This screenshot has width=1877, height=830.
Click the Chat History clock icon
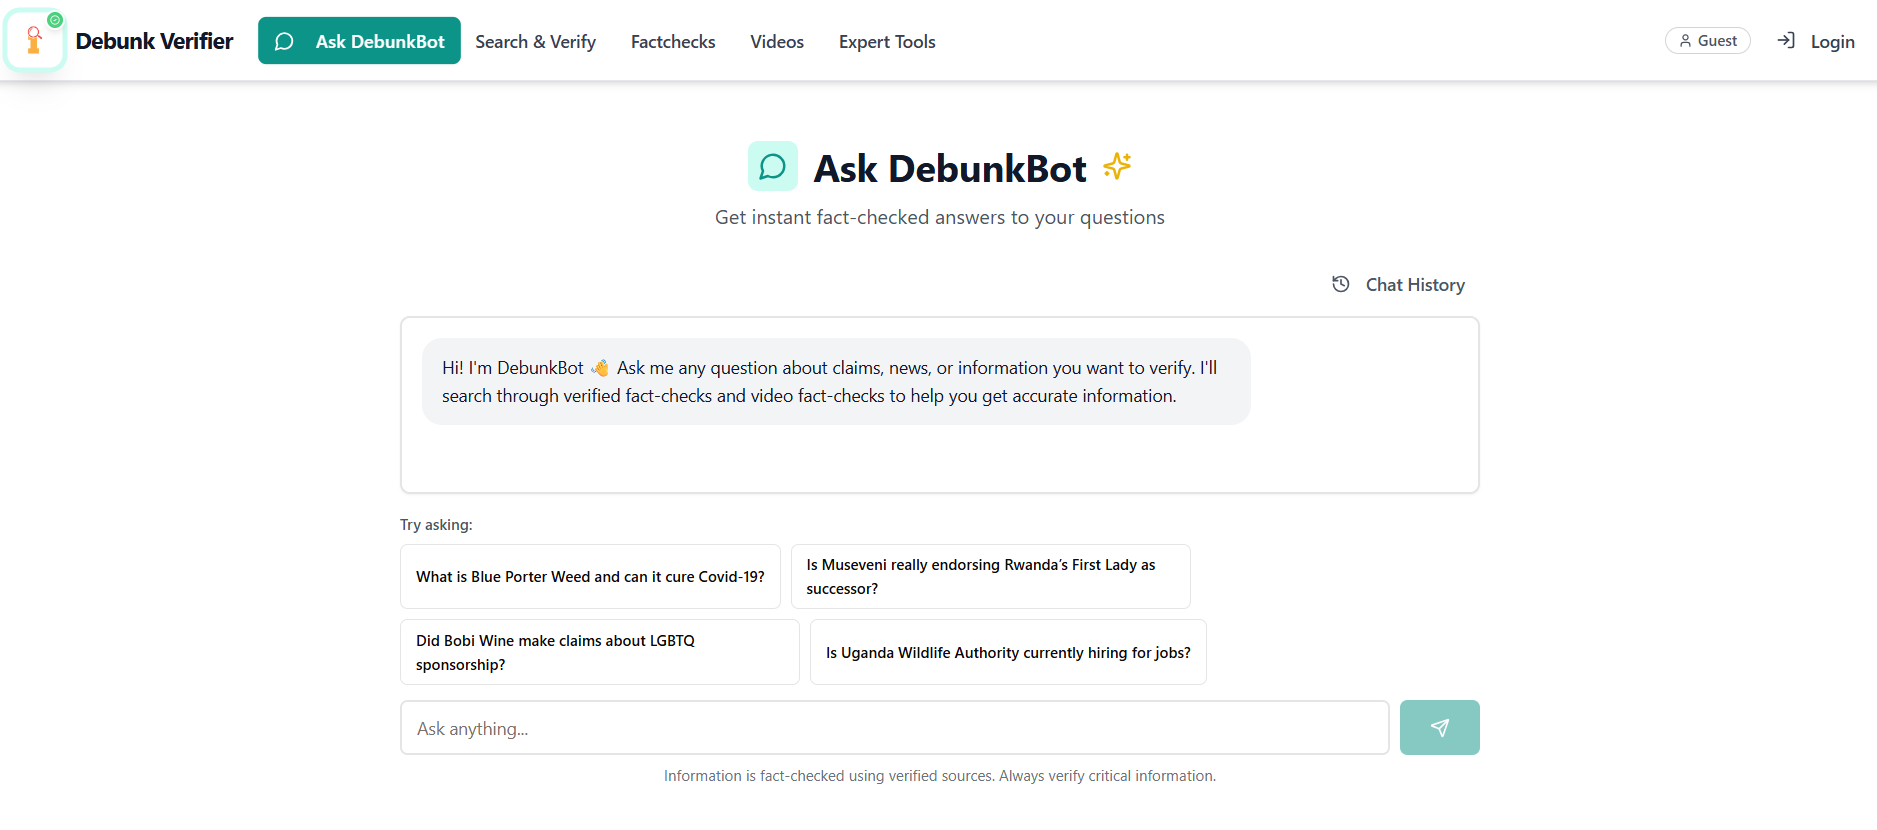[x=1341, y=284]
